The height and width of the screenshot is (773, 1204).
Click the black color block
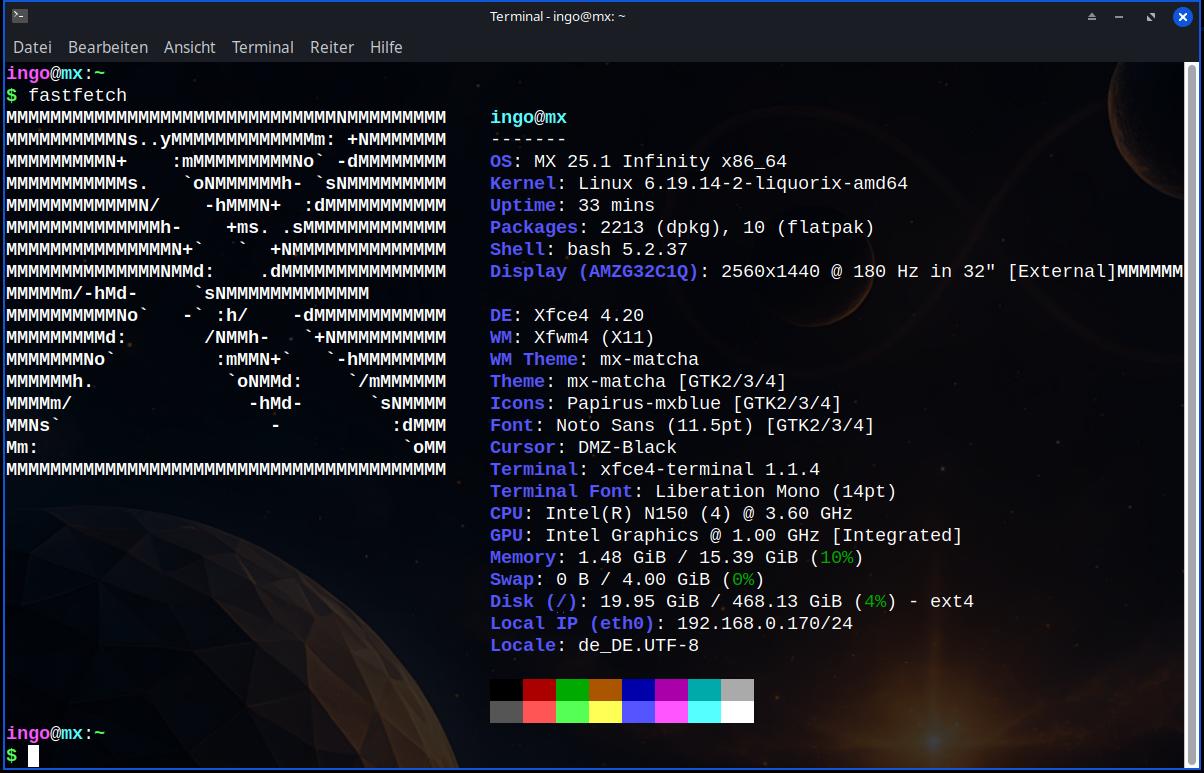point(506,690)
